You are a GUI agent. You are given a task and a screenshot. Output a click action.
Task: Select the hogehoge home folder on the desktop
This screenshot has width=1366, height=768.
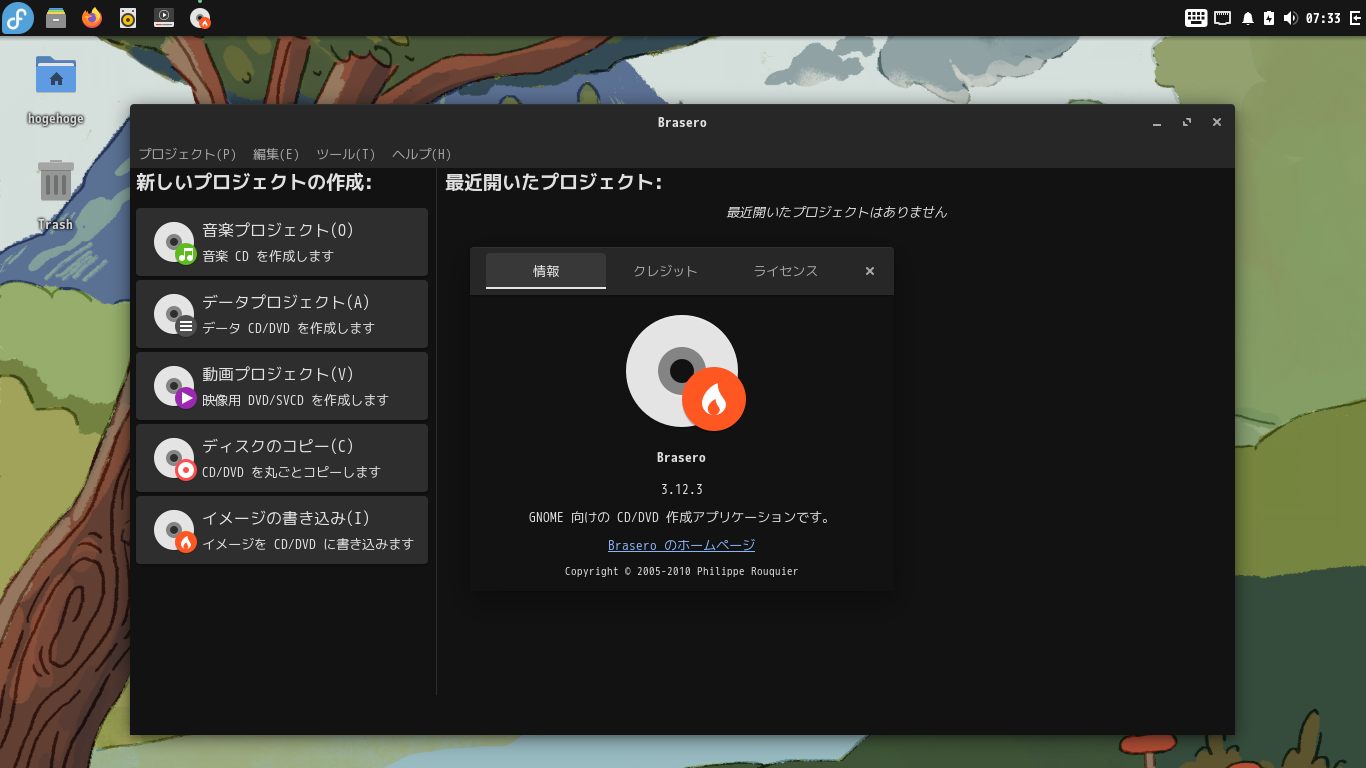(x=56, y=89)
